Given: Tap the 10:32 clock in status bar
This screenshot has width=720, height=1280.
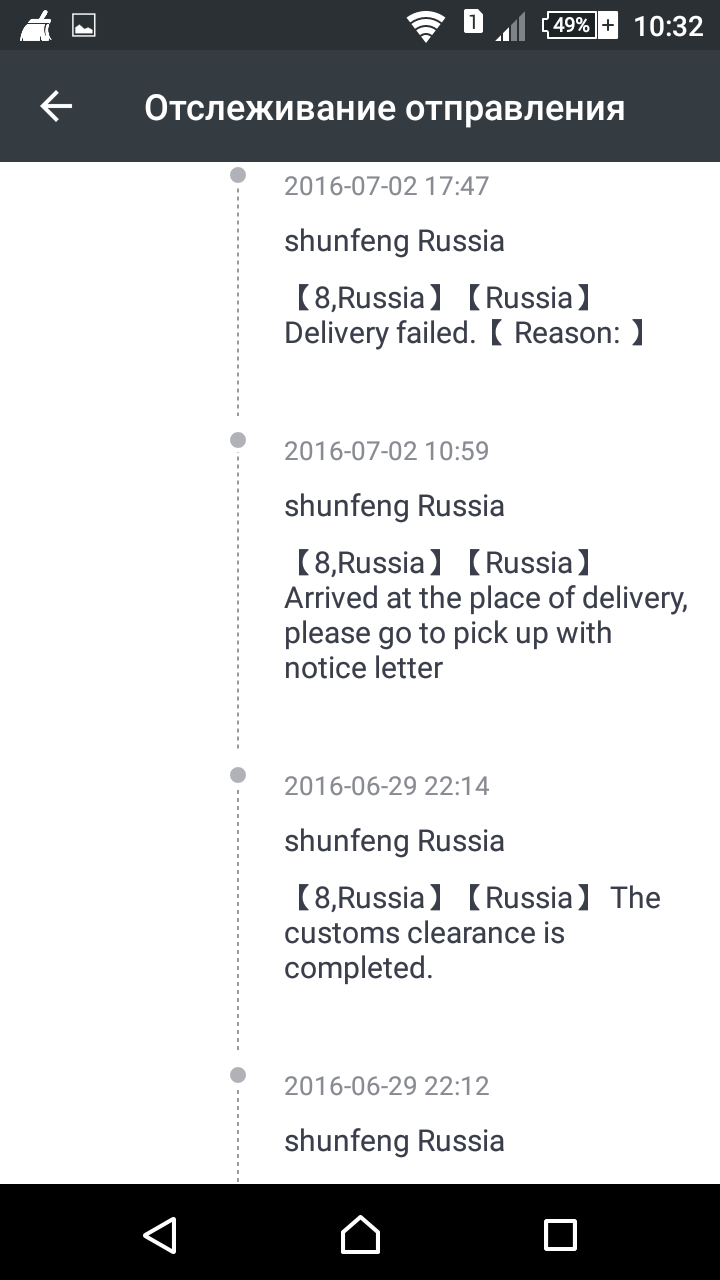Looking at the screenshot, I should pos(669,26).
